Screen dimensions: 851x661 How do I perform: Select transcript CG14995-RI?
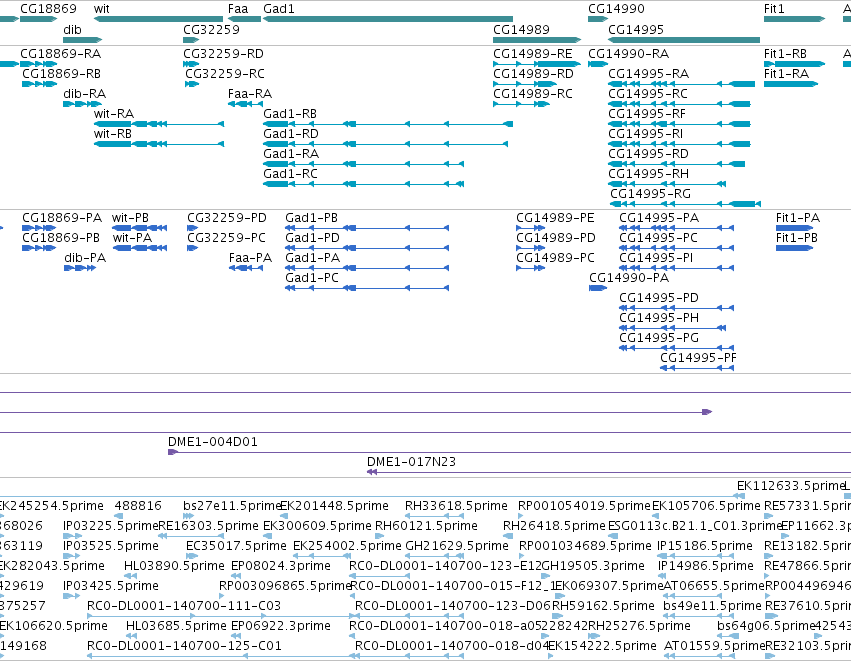[679, 144]
